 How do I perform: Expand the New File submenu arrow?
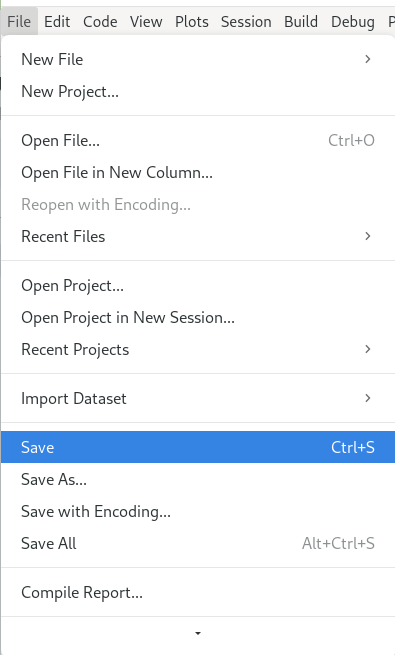click(x=367, y=59)
